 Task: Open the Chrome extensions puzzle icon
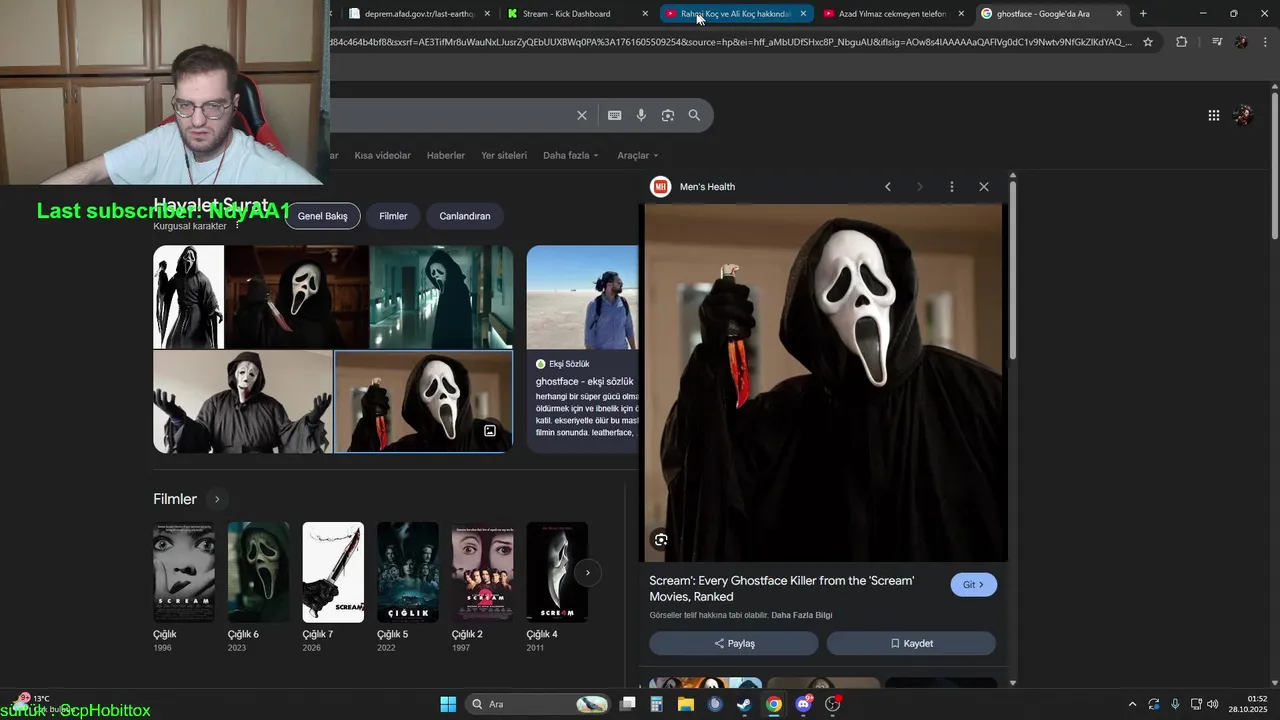pyautogui.click(x=1181, y=42)
